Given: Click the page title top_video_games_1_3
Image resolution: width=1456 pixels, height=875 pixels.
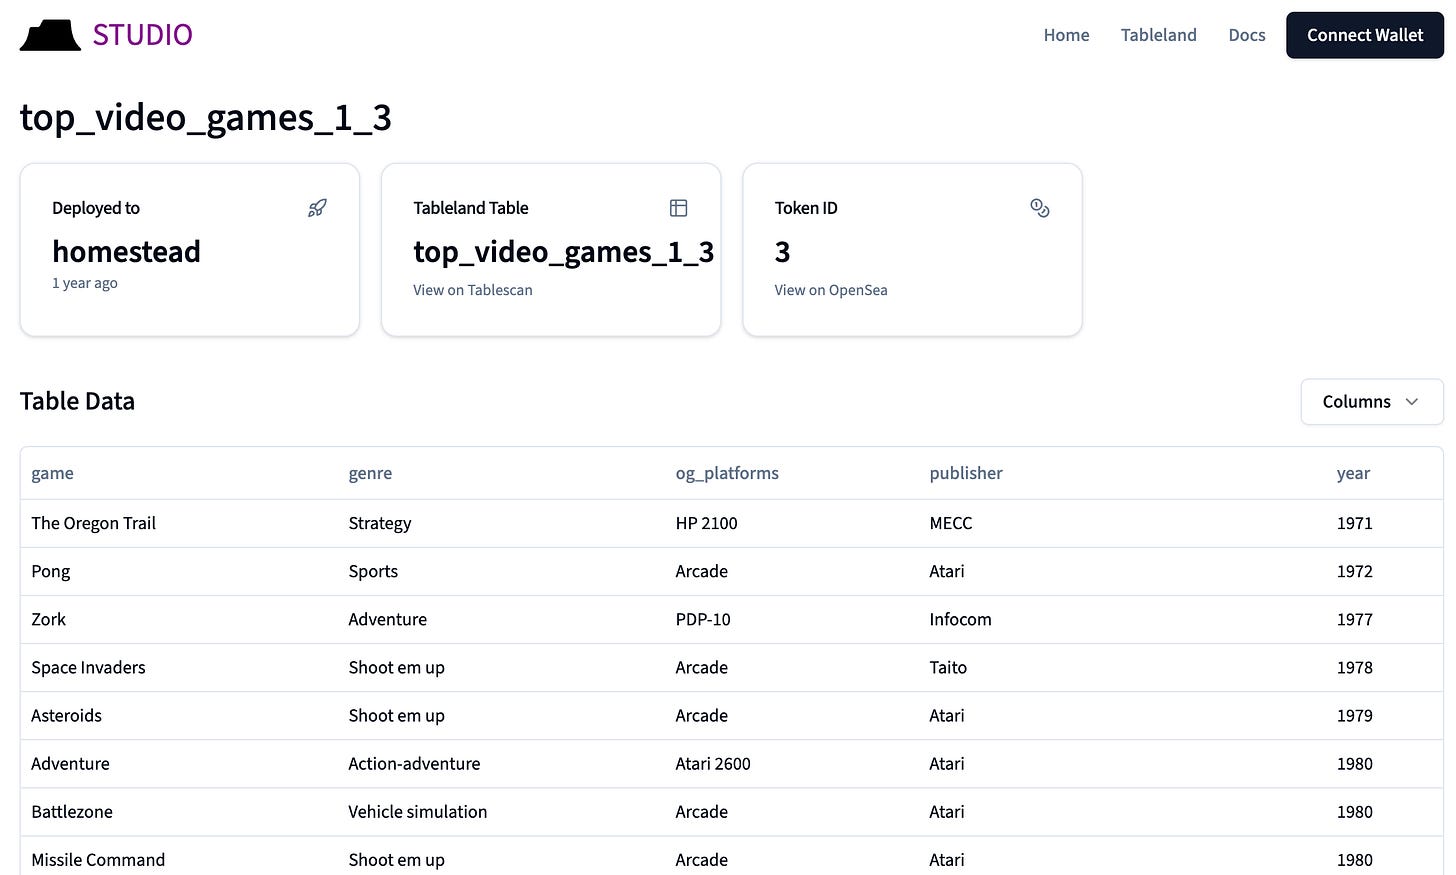Looking at the screenshot, I should (205, 118).
